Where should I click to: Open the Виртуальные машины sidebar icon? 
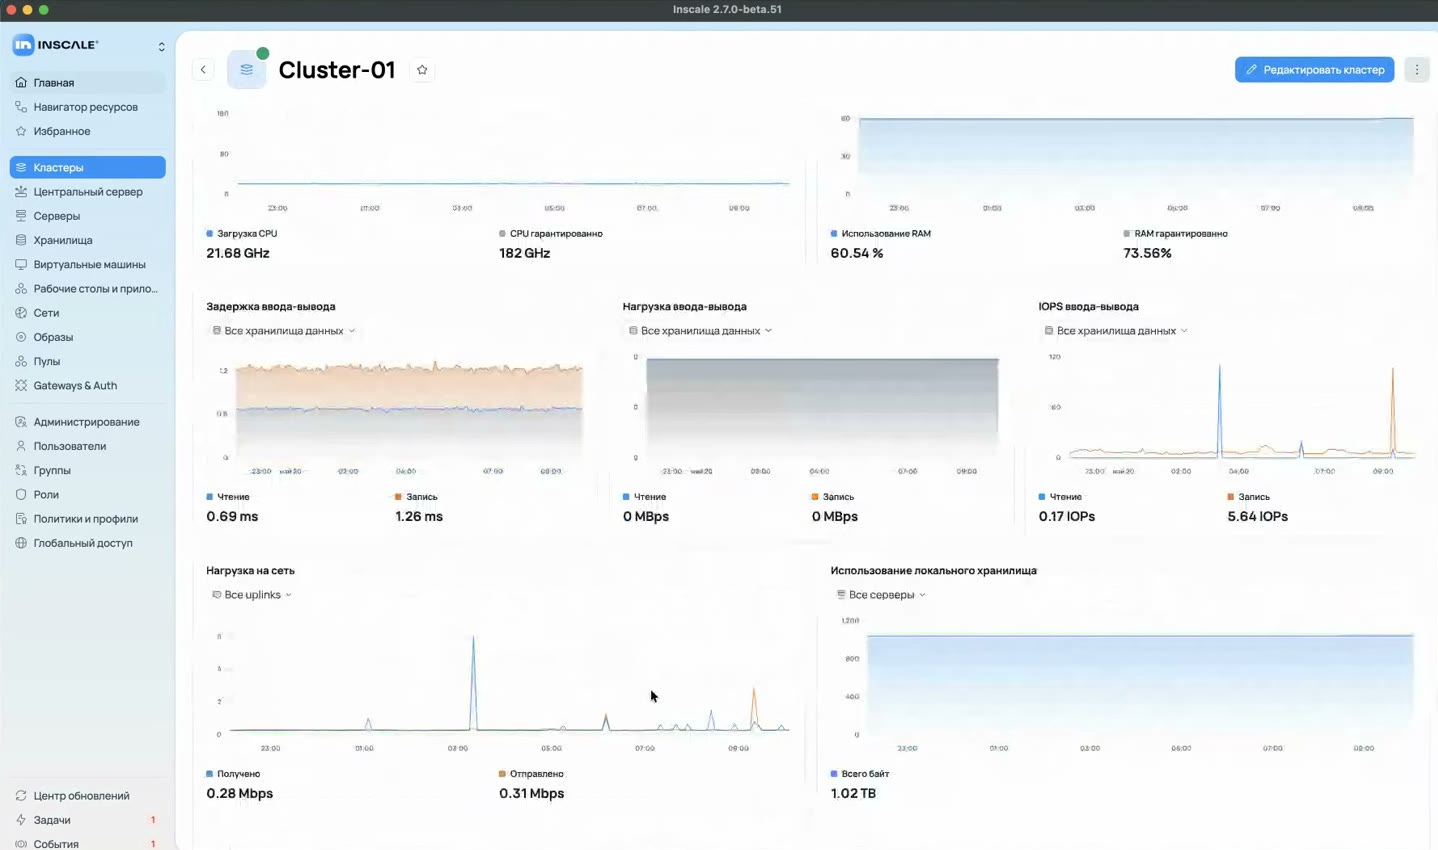point(21,264)
